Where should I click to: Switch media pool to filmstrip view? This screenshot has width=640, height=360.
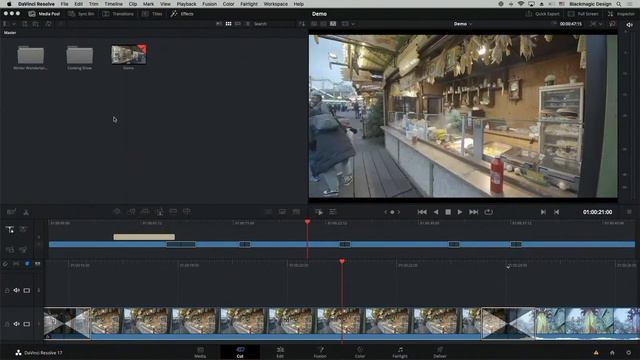(238, 24)
